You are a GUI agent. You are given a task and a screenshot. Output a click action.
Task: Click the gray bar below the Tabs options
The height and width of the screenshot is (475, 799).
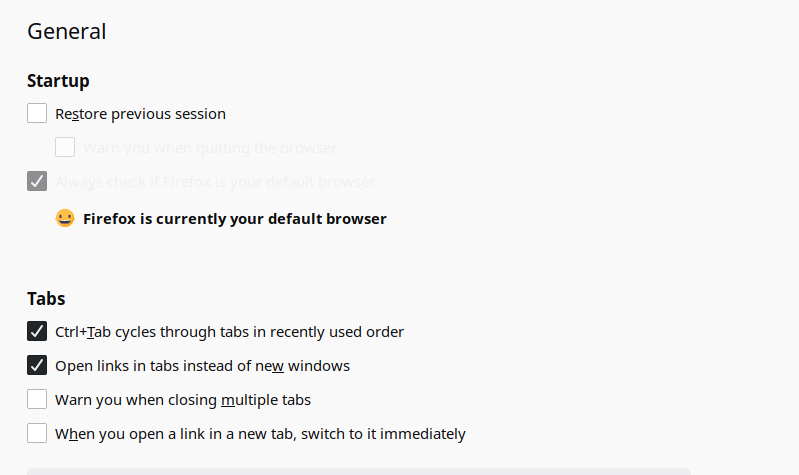[358, 471]
